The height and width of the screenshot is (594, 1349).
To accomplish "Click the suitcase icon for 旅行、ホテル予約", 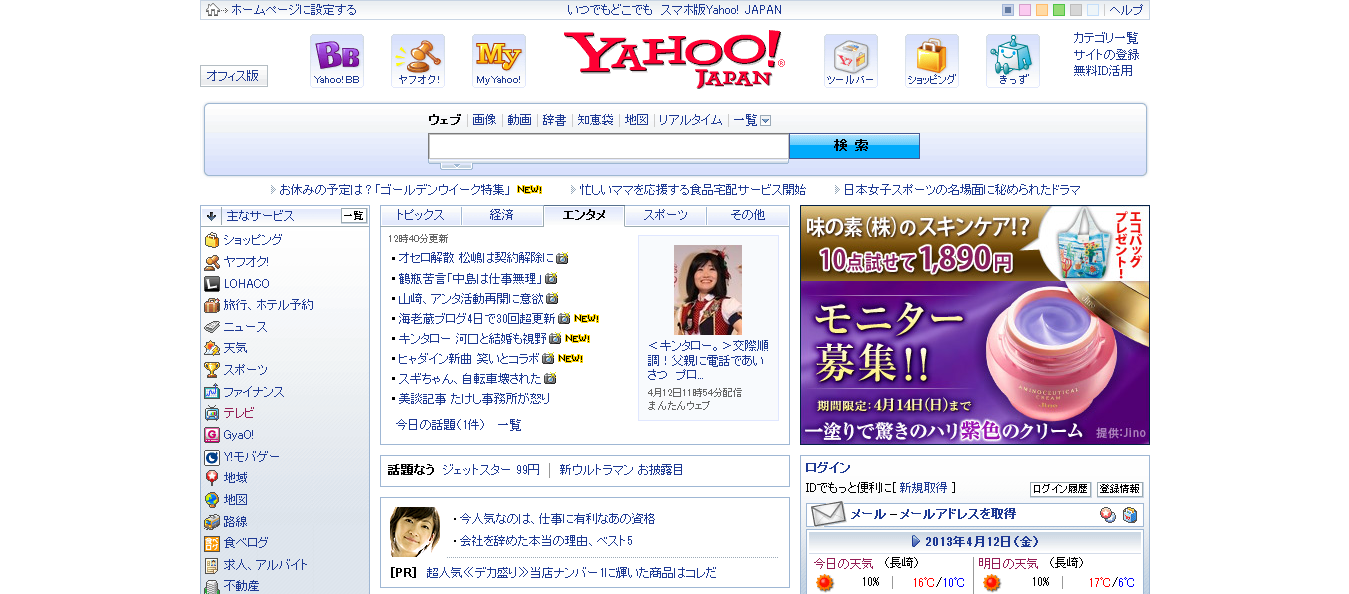I will (212, 305).
